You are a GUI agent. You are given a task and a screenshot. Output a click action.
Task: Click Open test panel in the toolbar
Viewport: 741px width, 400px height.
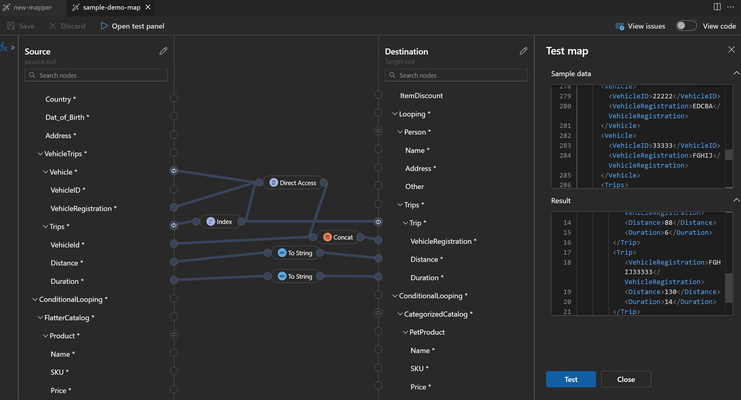click(x=132, y=26)
